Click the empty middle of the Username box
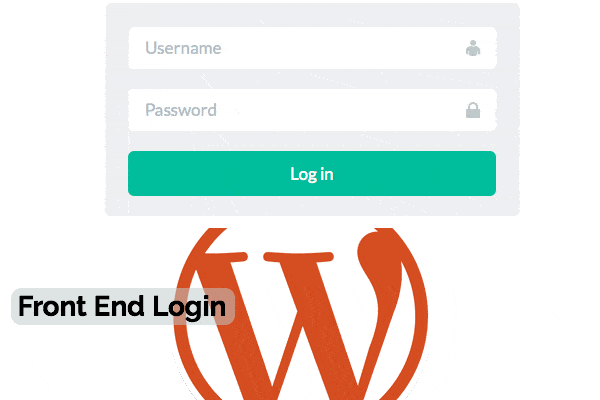Screen dimensions: 600x400 (x=341, y=48)
